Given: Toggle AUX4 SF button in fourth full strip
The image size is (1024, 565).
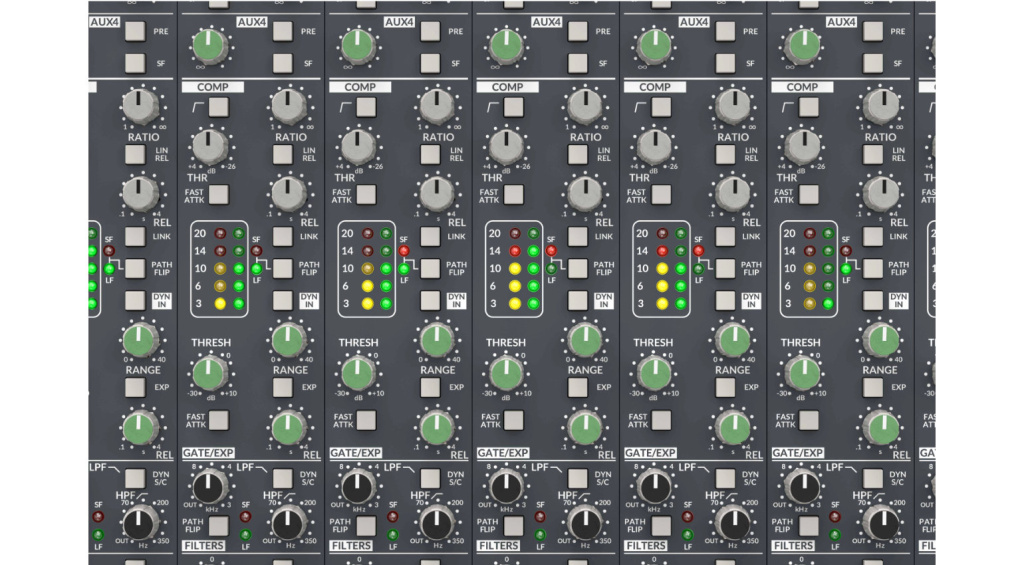Looking at the screenshot, I should [725, 64].
